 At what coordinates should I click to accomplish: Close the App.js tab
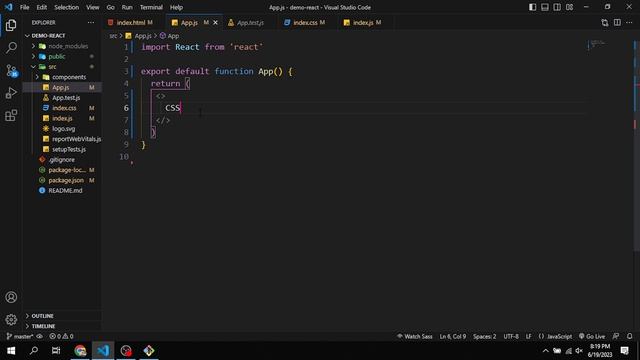pyautogui.click(x=216, y=22)
